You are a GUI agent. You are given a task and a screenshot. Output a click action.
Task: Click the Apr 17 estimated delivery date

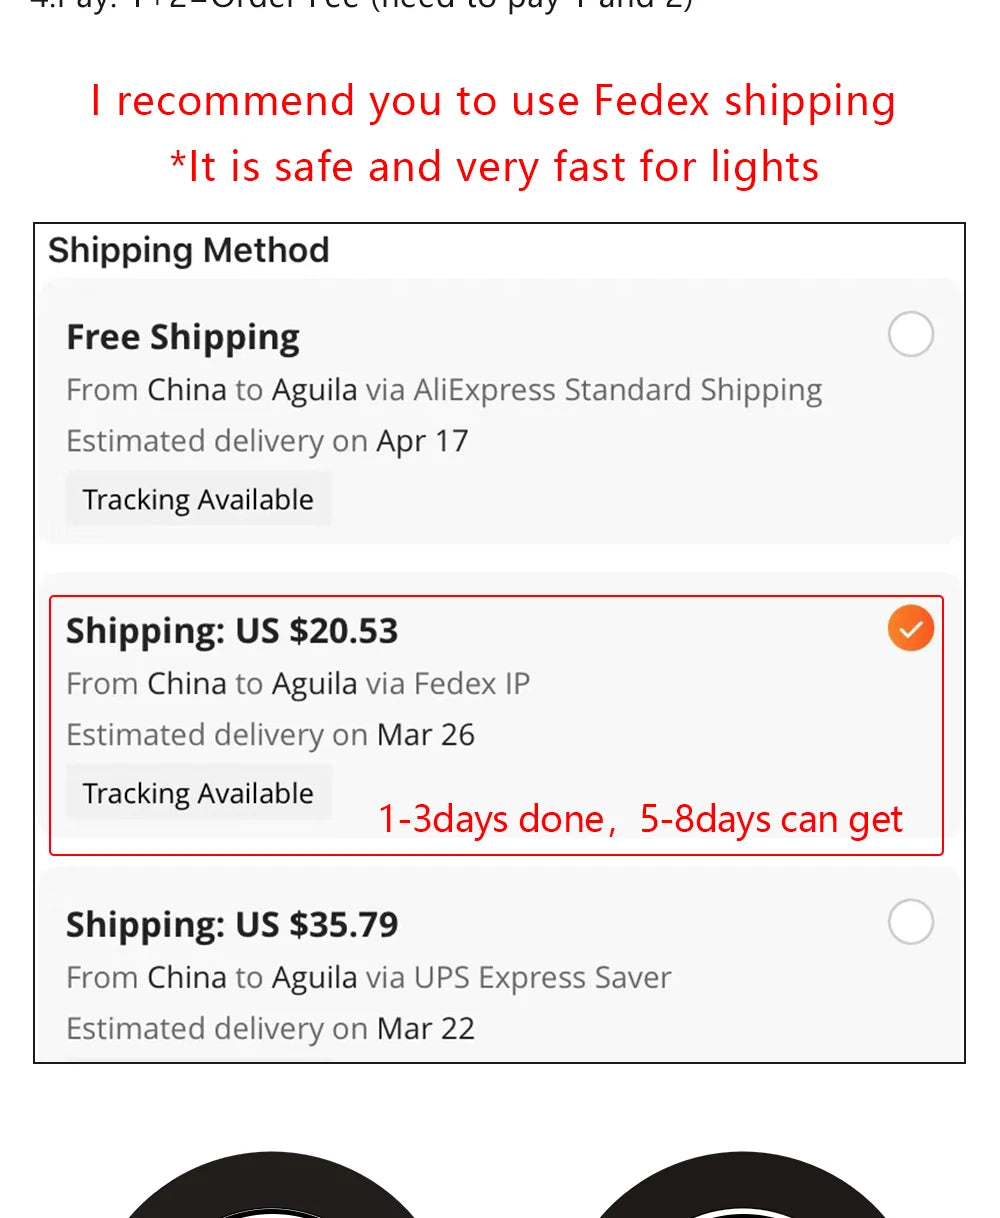pyautogui.click(x=420, y=440)
